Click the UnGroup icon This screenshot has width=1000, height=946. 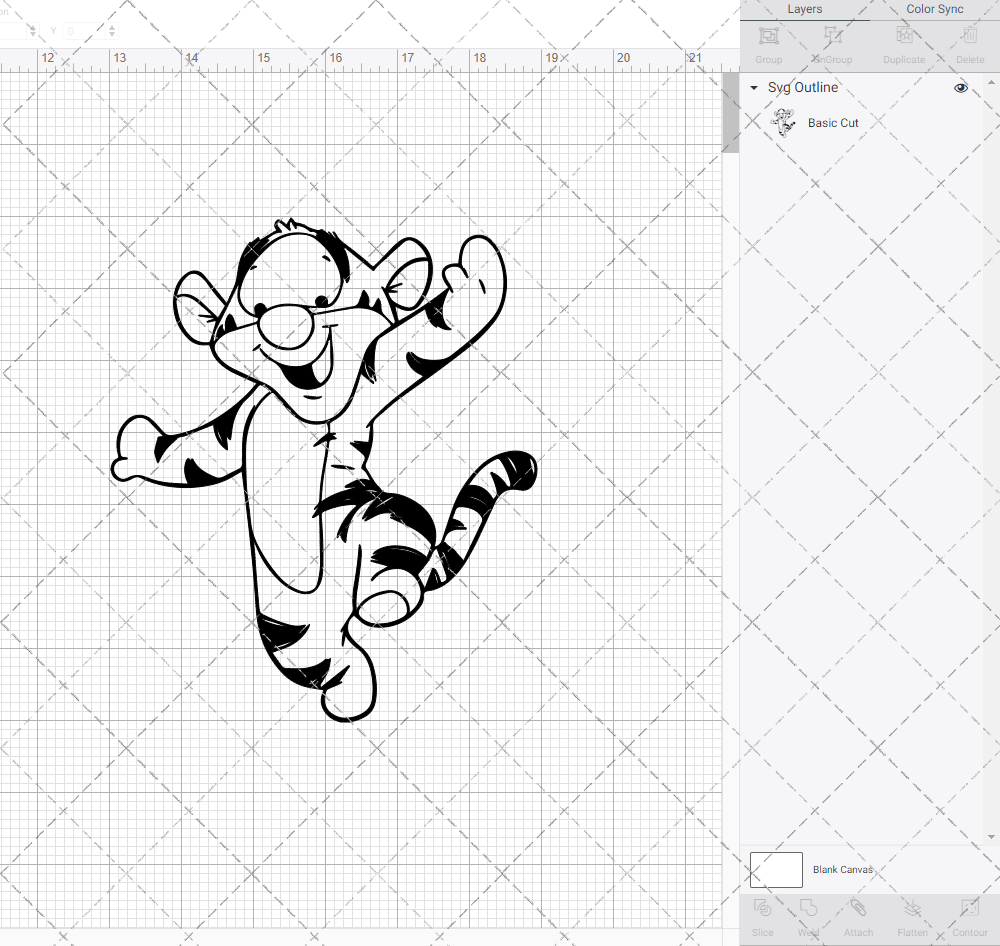832,36
